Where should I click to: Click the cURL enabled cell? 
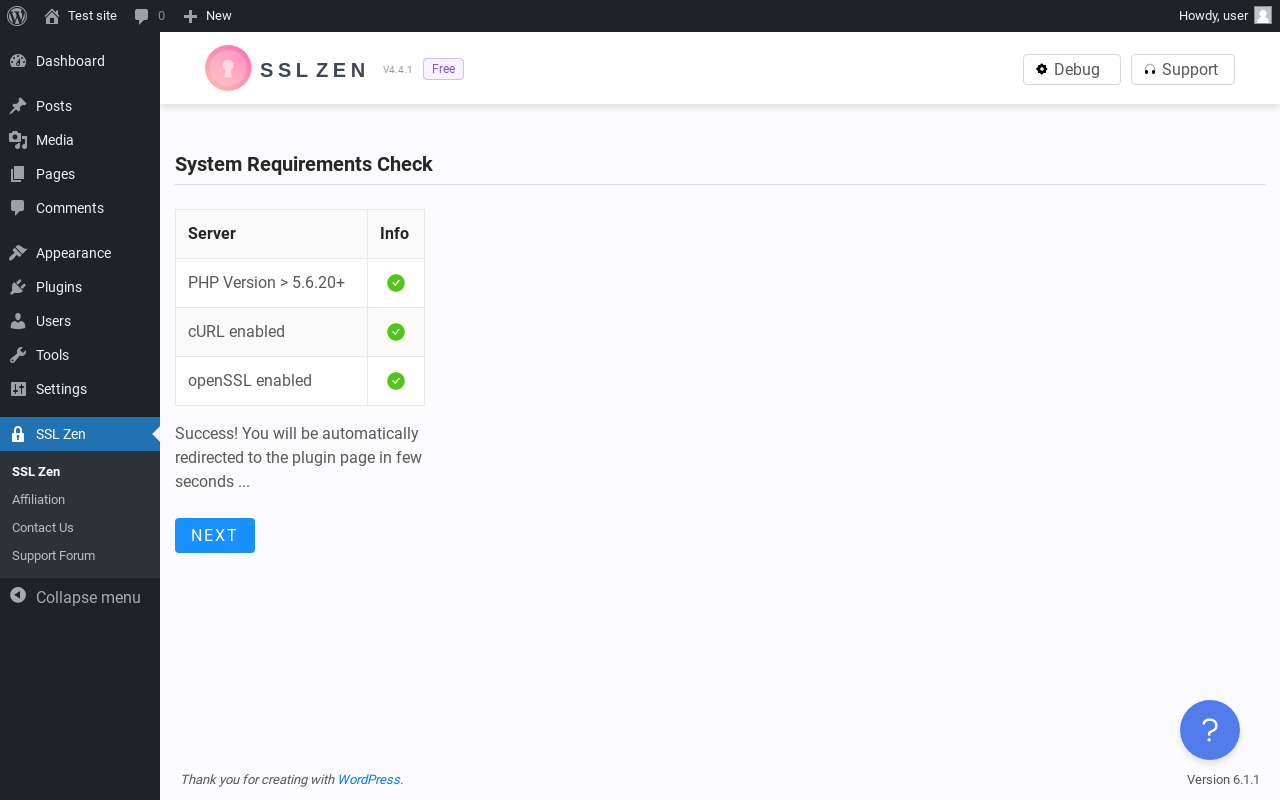(272, 332)
